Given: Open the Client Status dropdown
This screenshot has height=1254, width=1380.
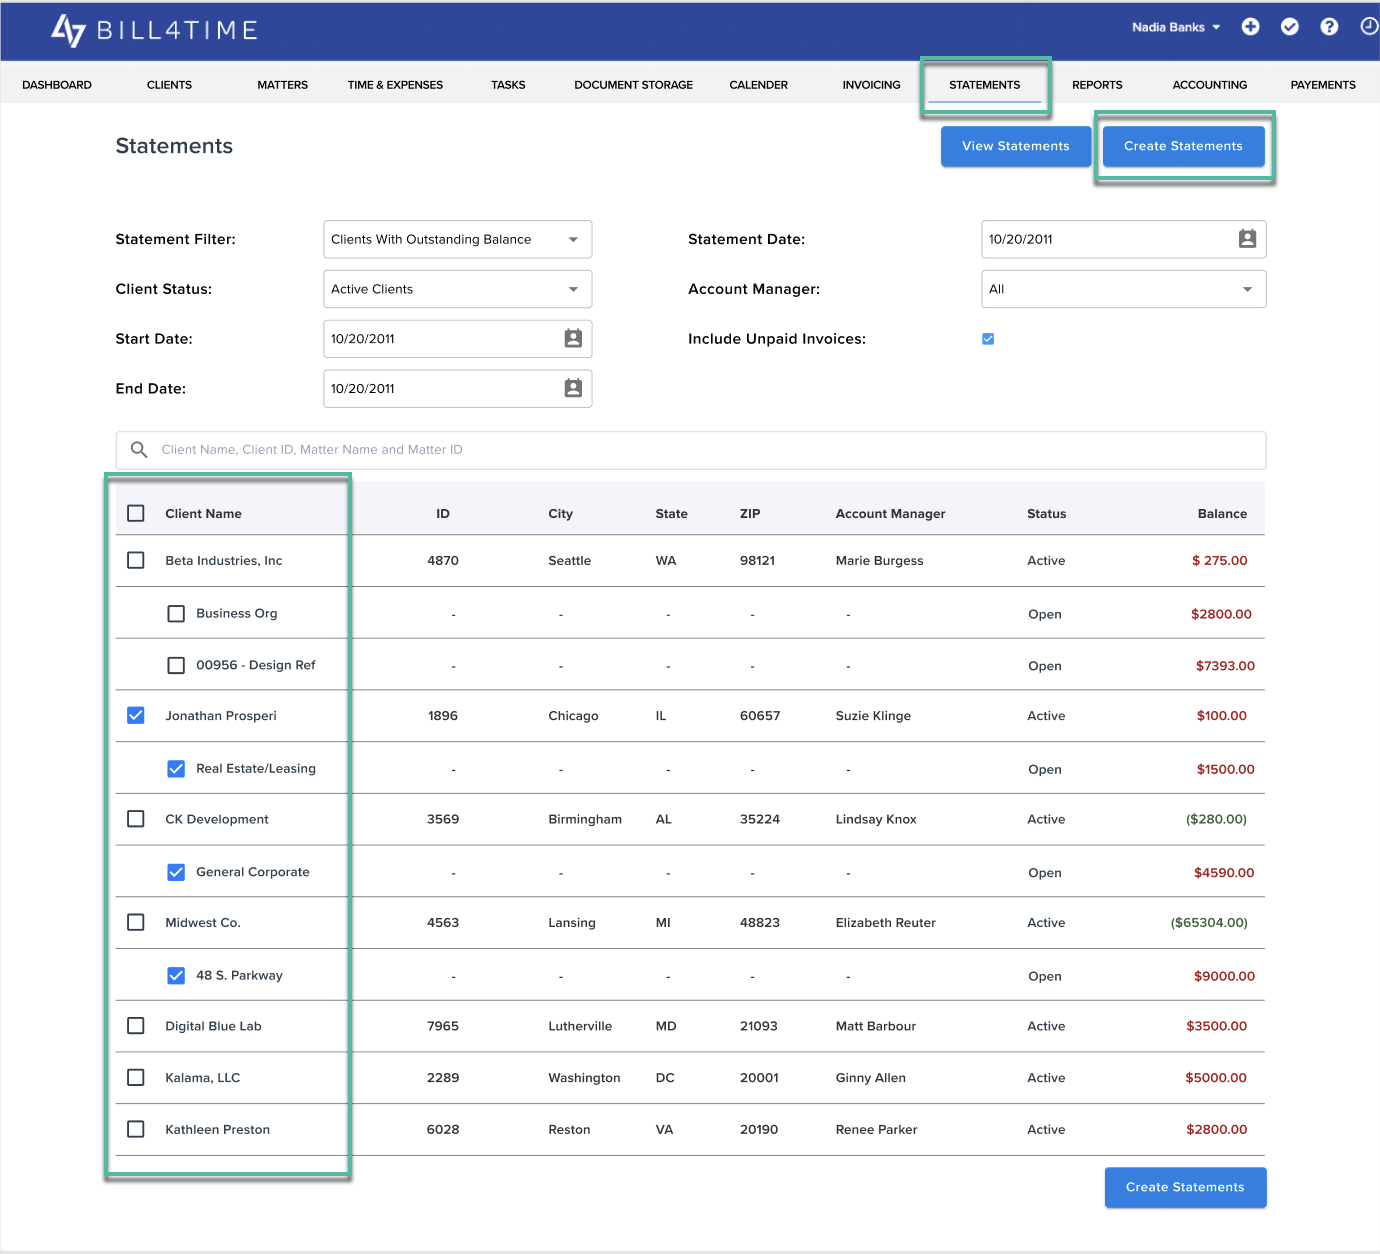Looking at the screenshot, I should pos(458,289).
